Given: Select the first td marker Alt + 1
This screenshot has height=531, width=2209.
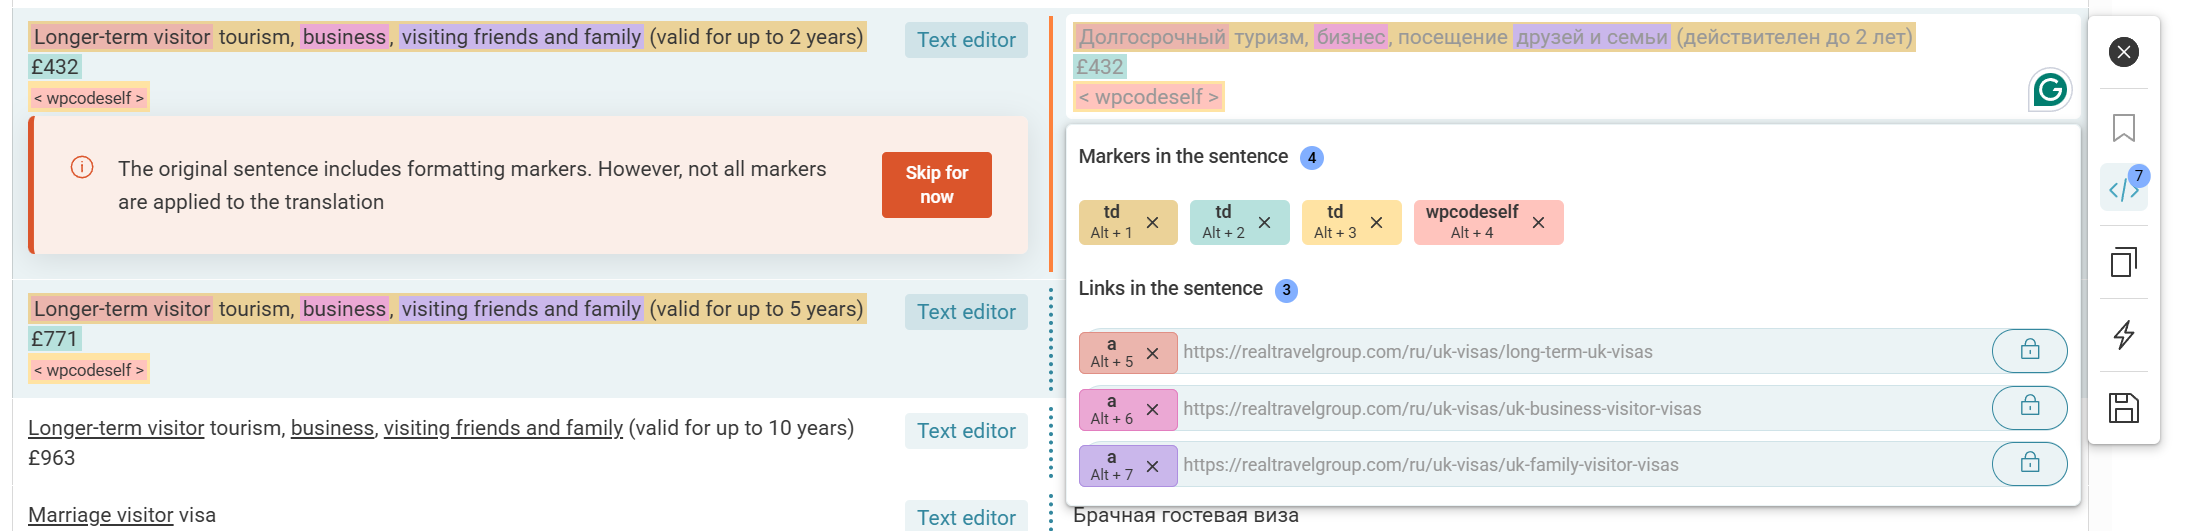Looking at the screenshot, I should click(1110, 222).
